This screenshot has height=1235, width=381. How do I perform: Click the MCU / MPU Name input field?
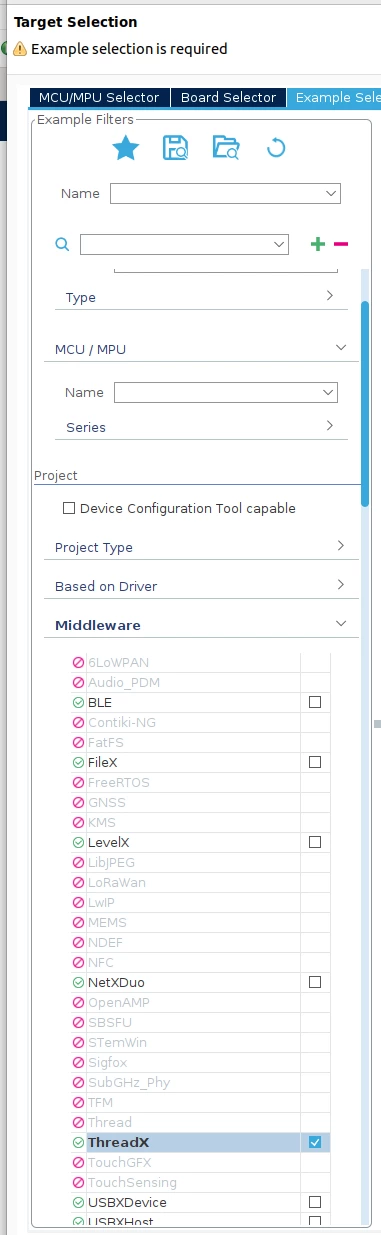226,393
